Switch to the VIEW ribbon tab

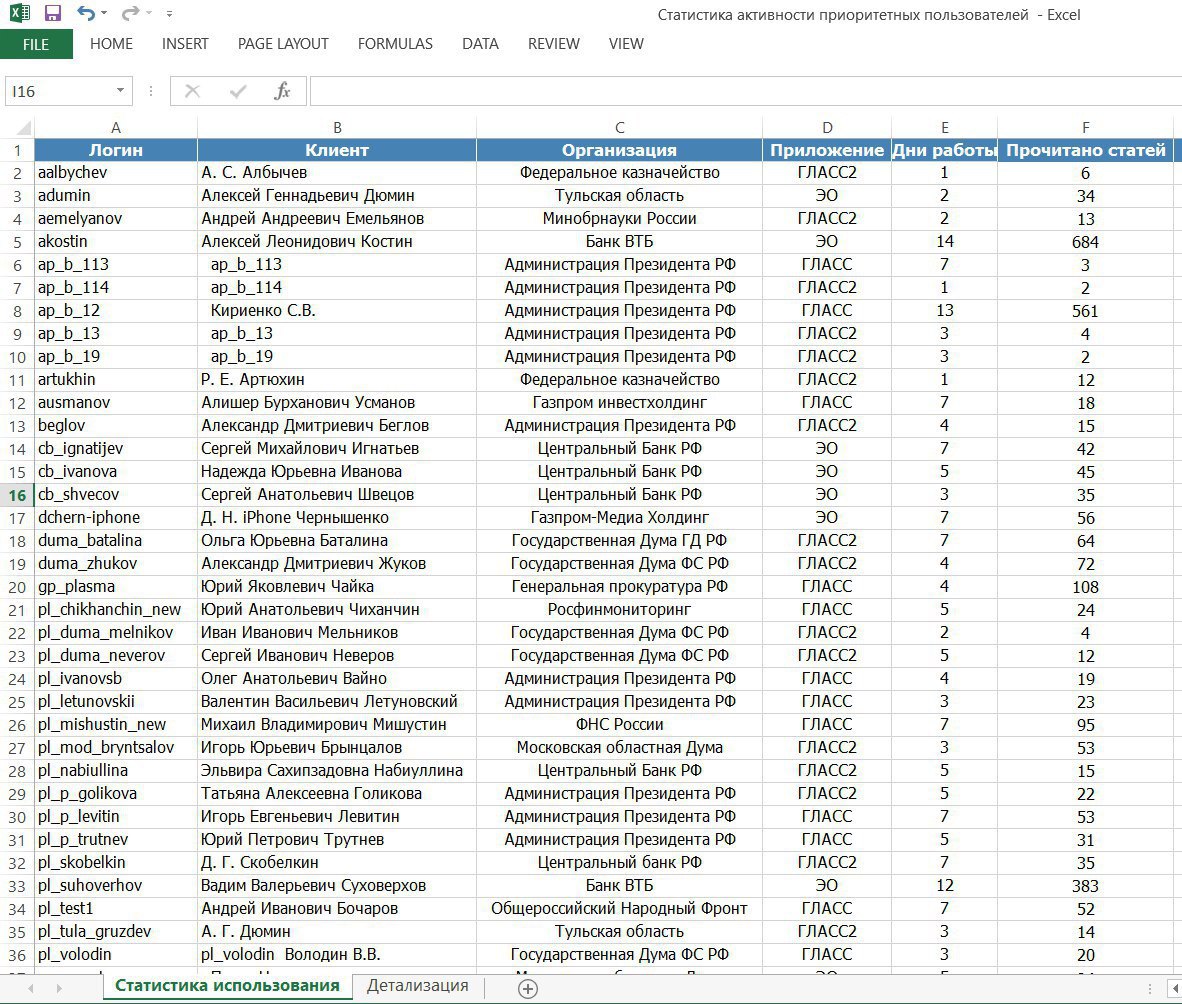[x=626, y=44]
